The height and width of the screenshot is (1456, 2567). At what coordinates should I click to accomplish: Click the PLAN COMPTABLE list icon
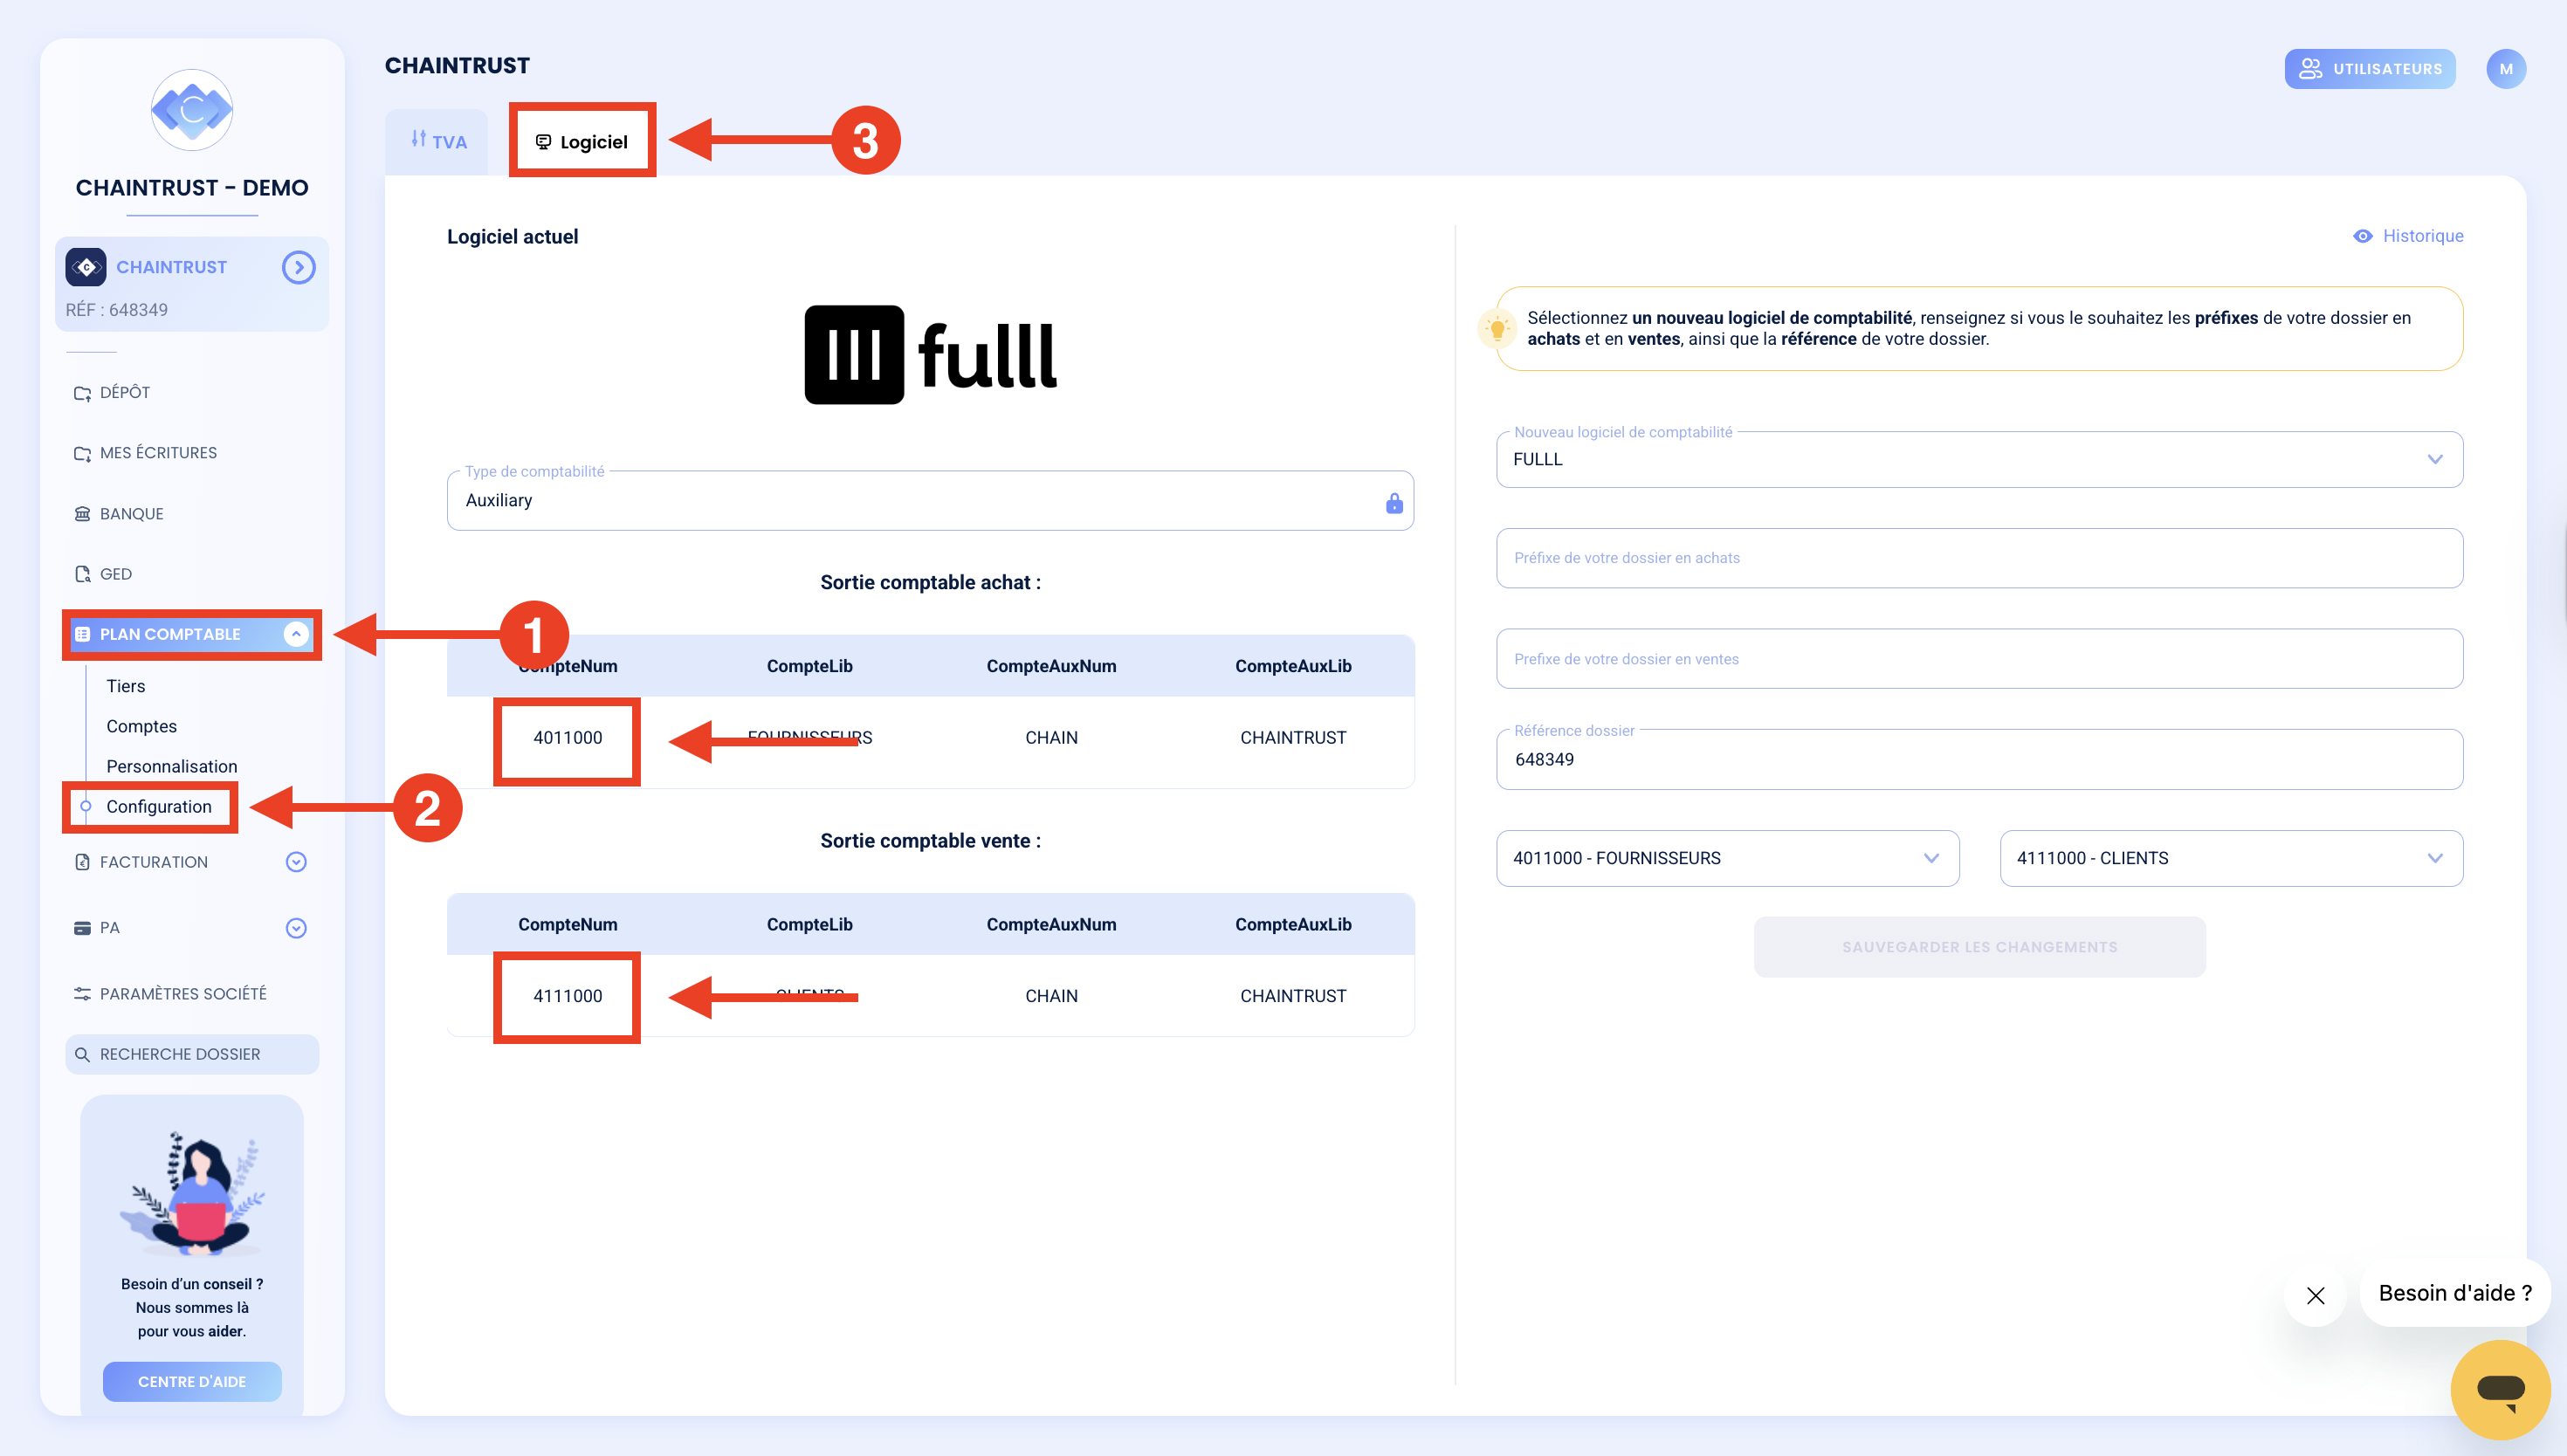click(x=82, y=634)
